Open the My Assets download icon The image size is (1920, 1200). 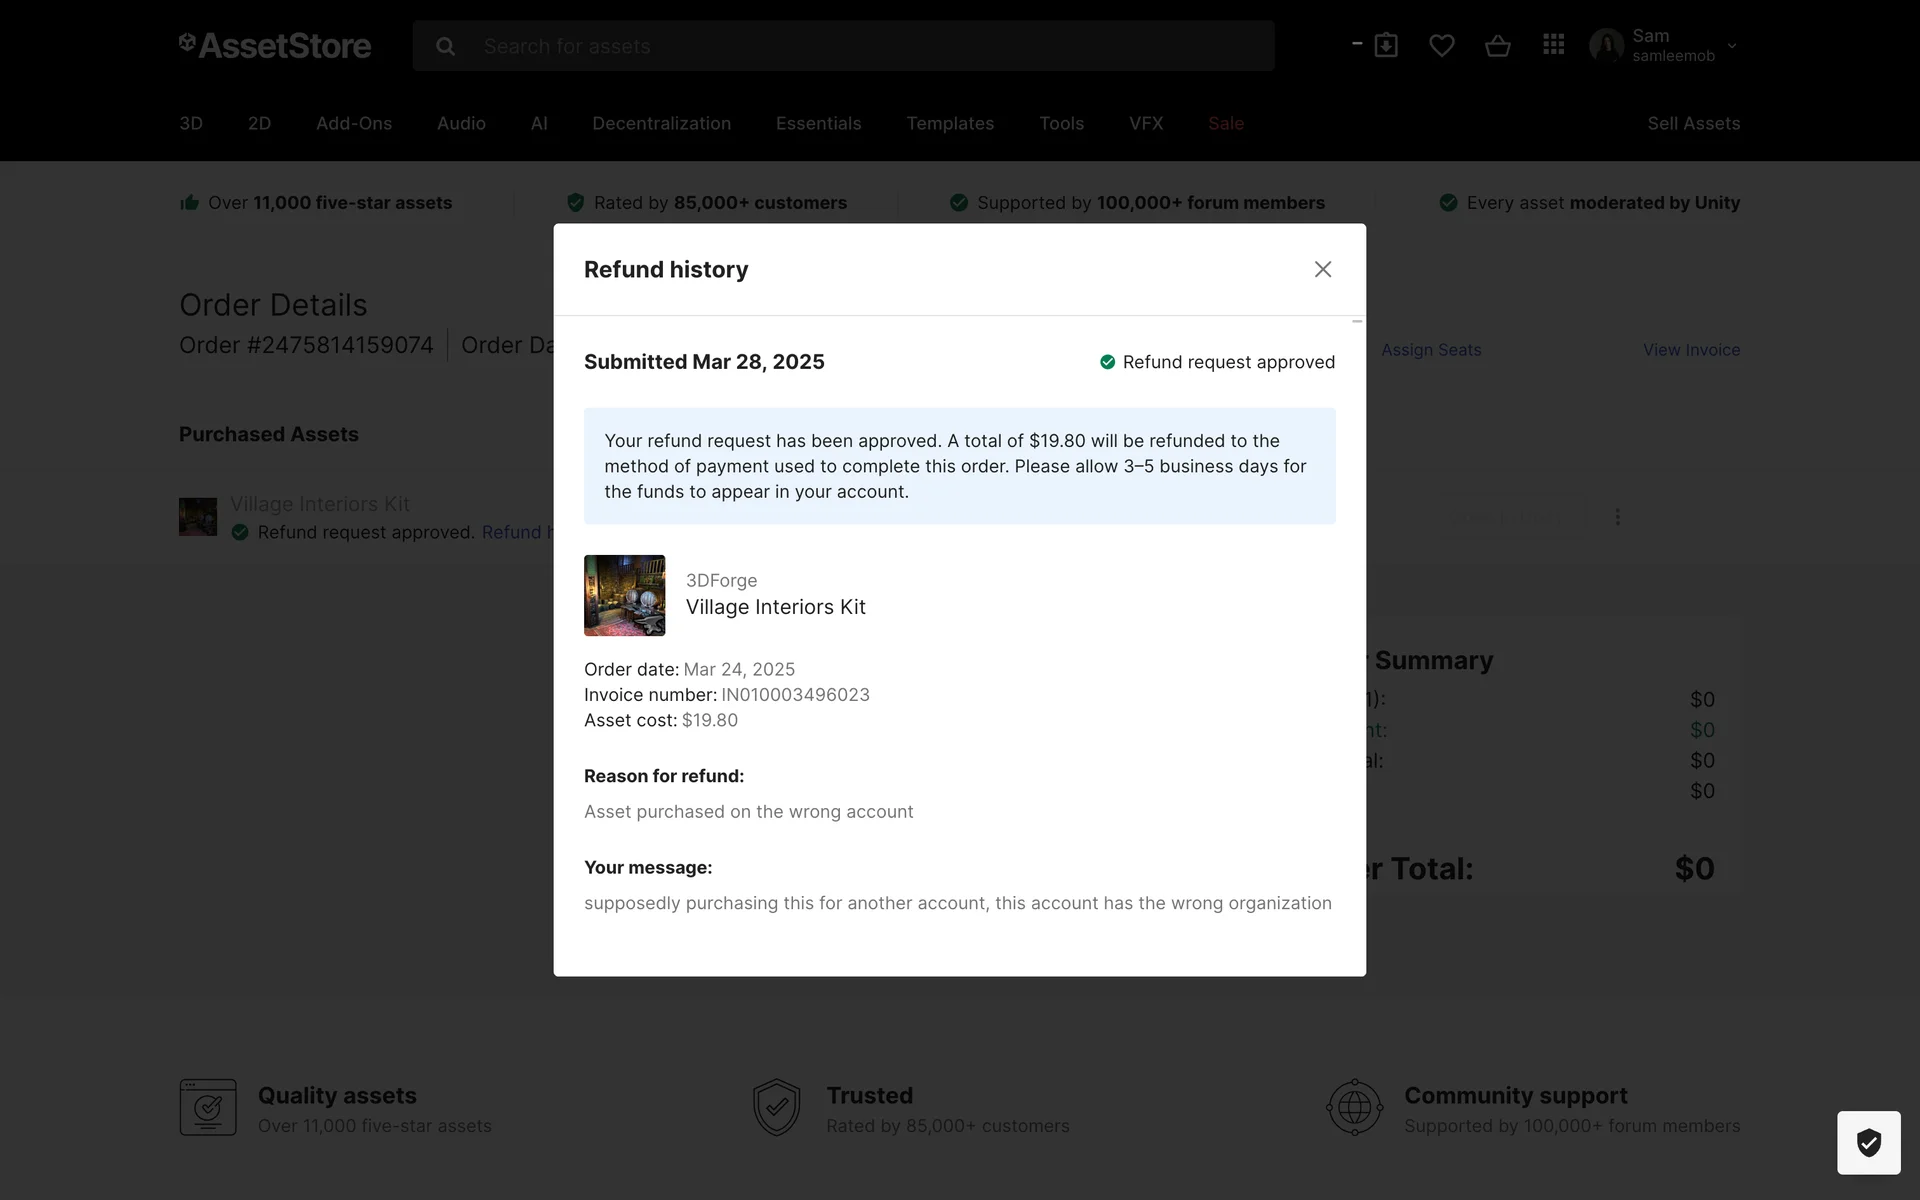pyautogui.click(x=1385, y=45)
